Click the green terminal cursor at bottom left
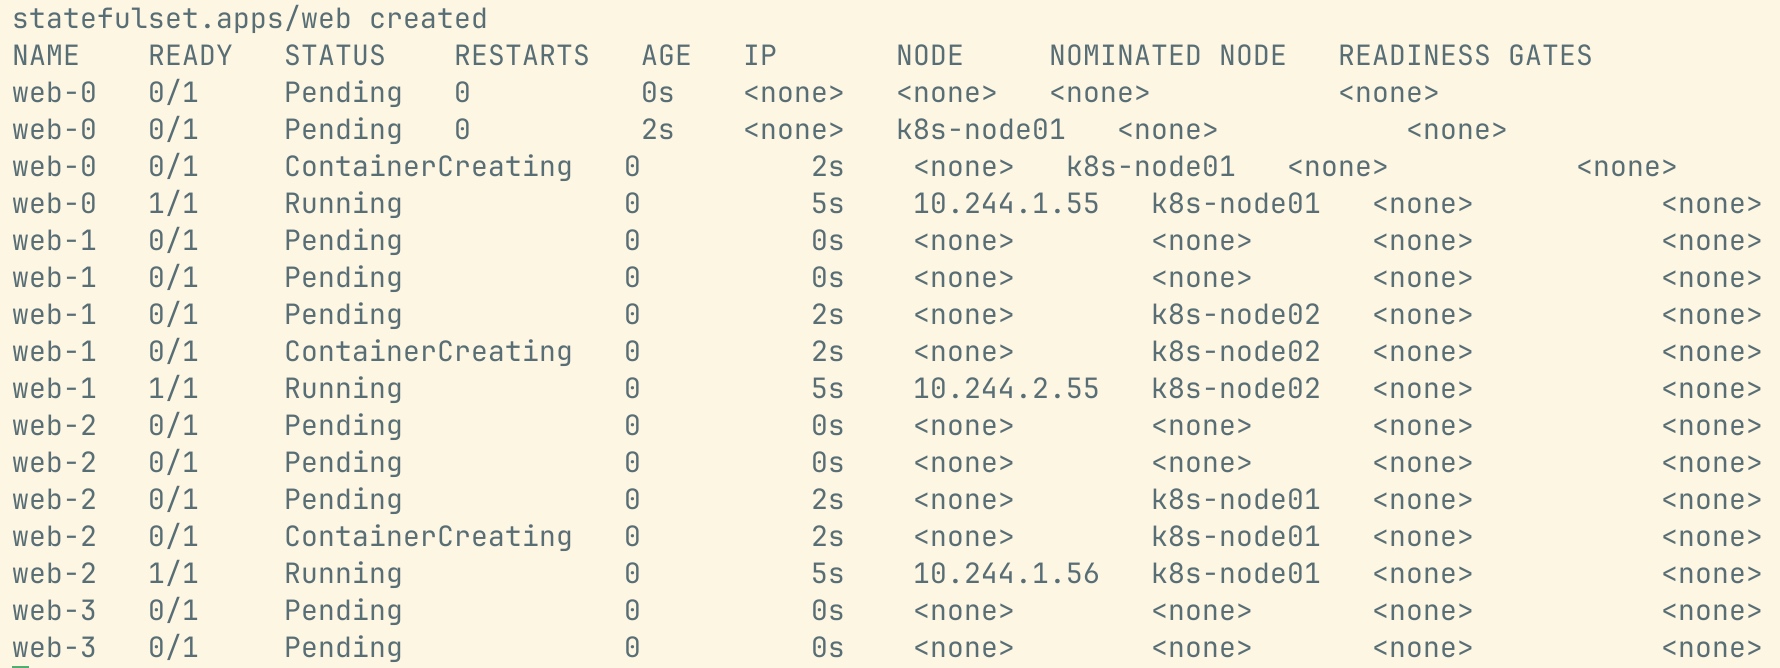This screenshot has width=1780, height=668. (x=20, y=664)
